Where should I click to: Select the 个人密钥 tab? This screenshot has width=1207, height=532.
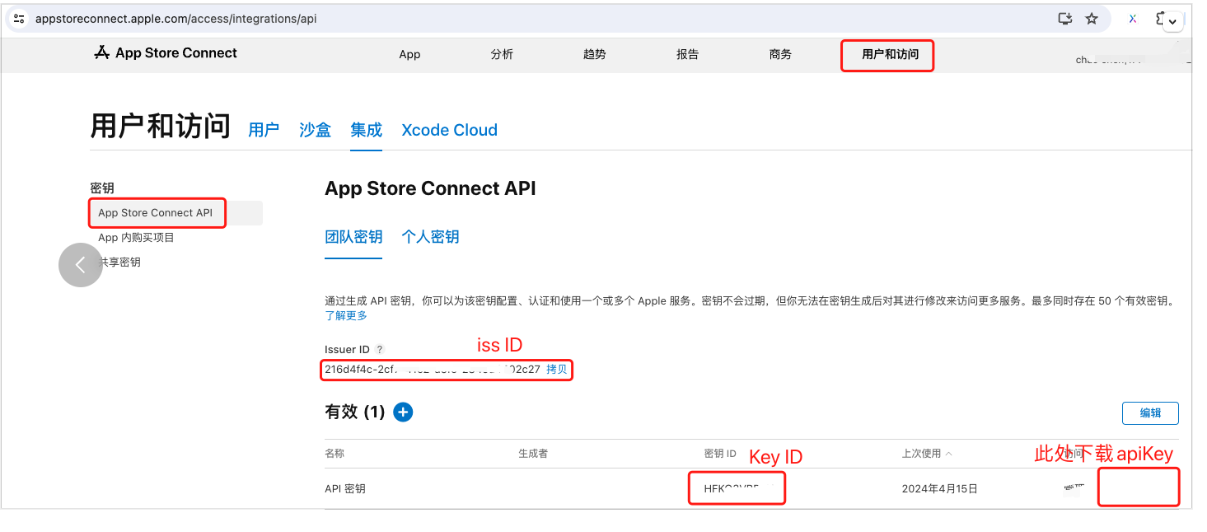coord(430,237)
